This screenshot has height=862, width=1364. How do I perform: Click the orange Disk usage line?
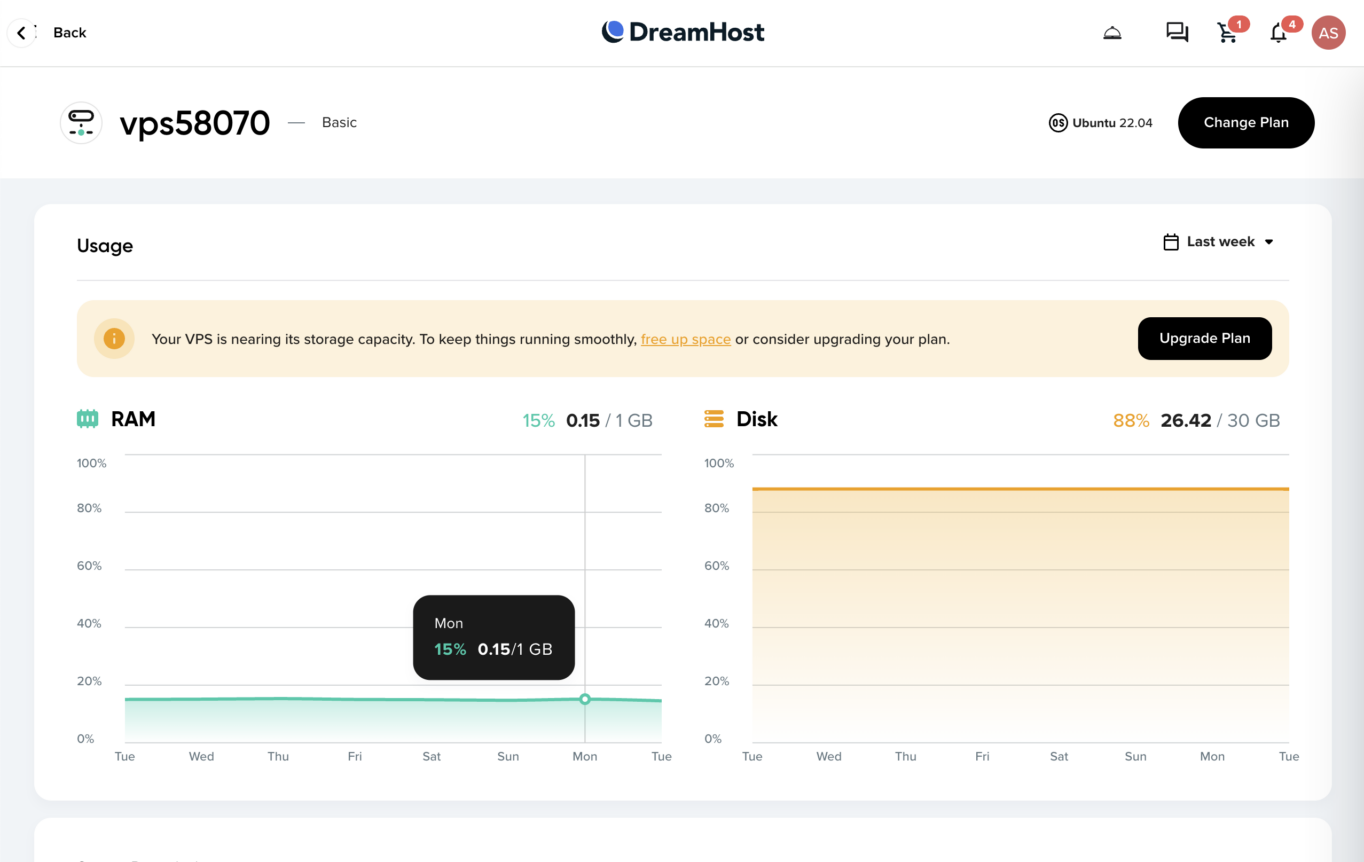(x=1020, y=489)
